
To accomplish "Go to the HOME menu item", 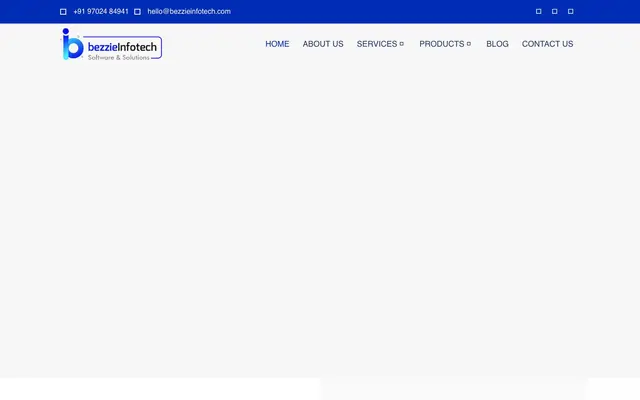I will click(x=277, y=44).
